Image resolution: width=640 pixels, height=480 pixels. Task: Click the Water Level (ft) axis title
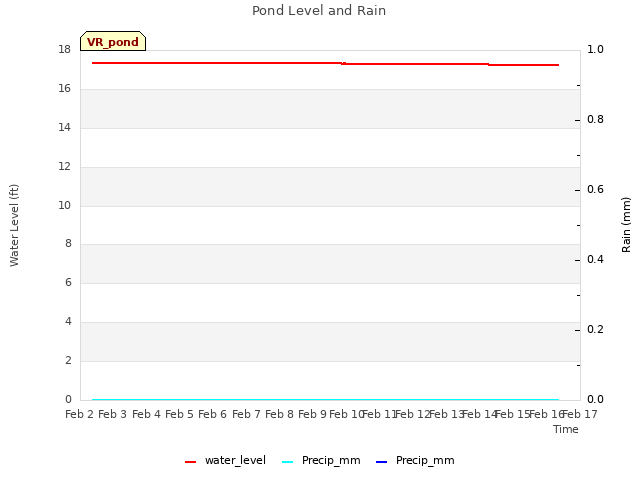coord(14,225)
